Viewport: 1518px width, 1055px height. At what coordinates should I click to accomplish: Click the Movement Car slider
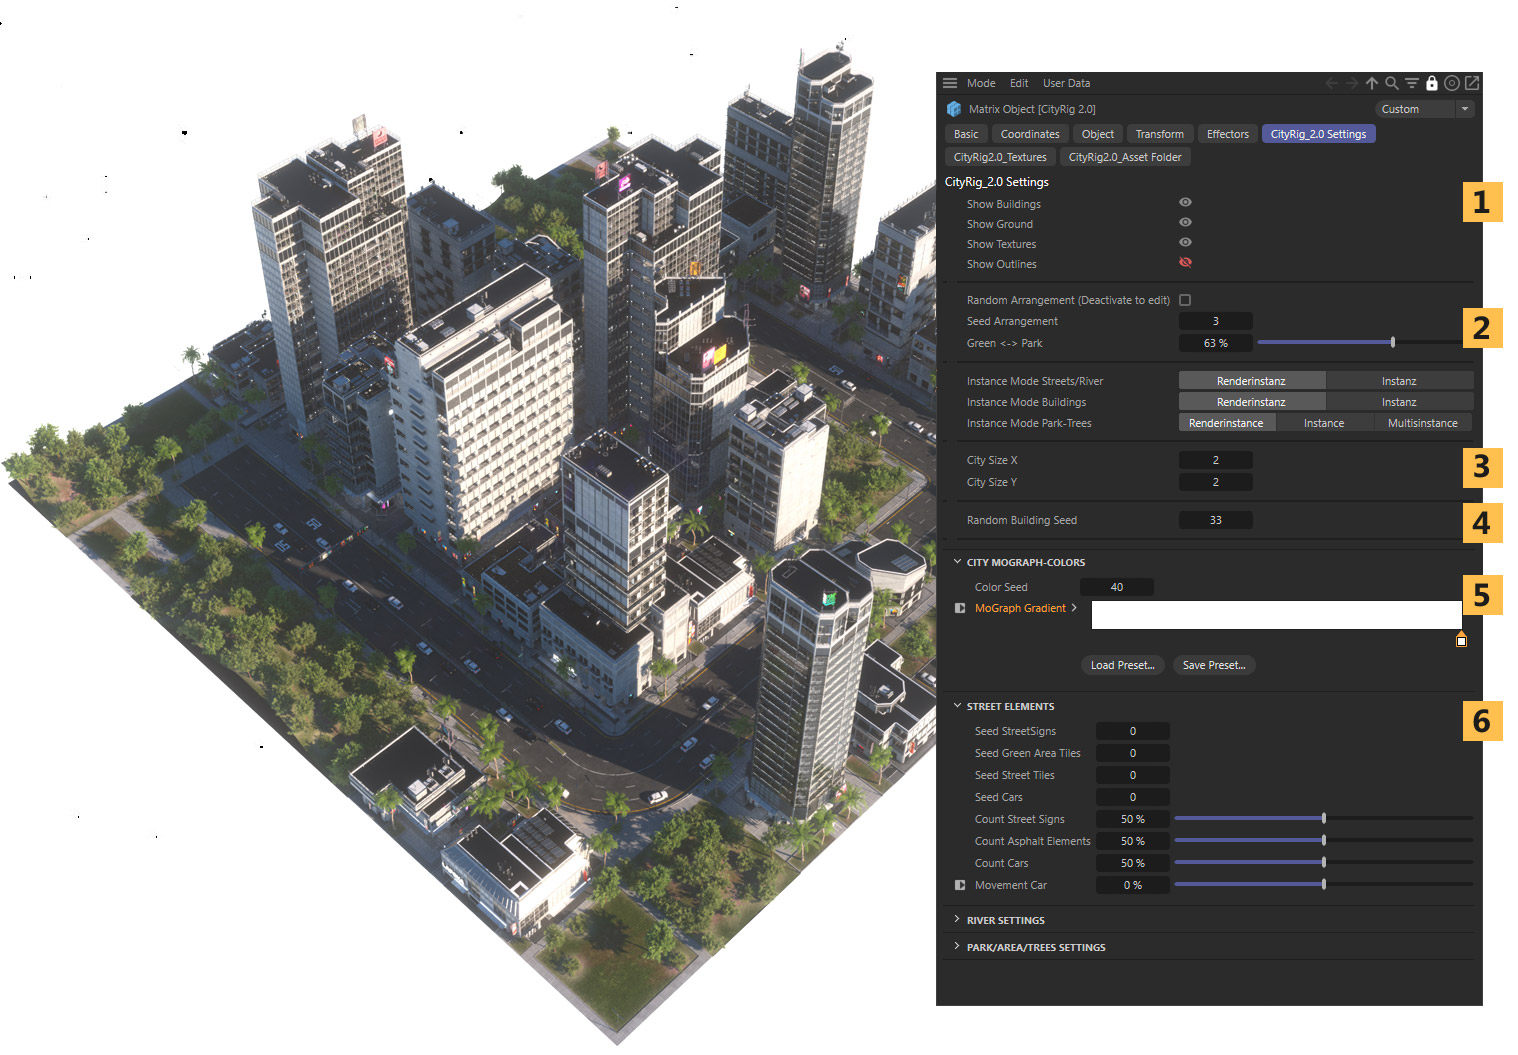tap(1324, 885)
